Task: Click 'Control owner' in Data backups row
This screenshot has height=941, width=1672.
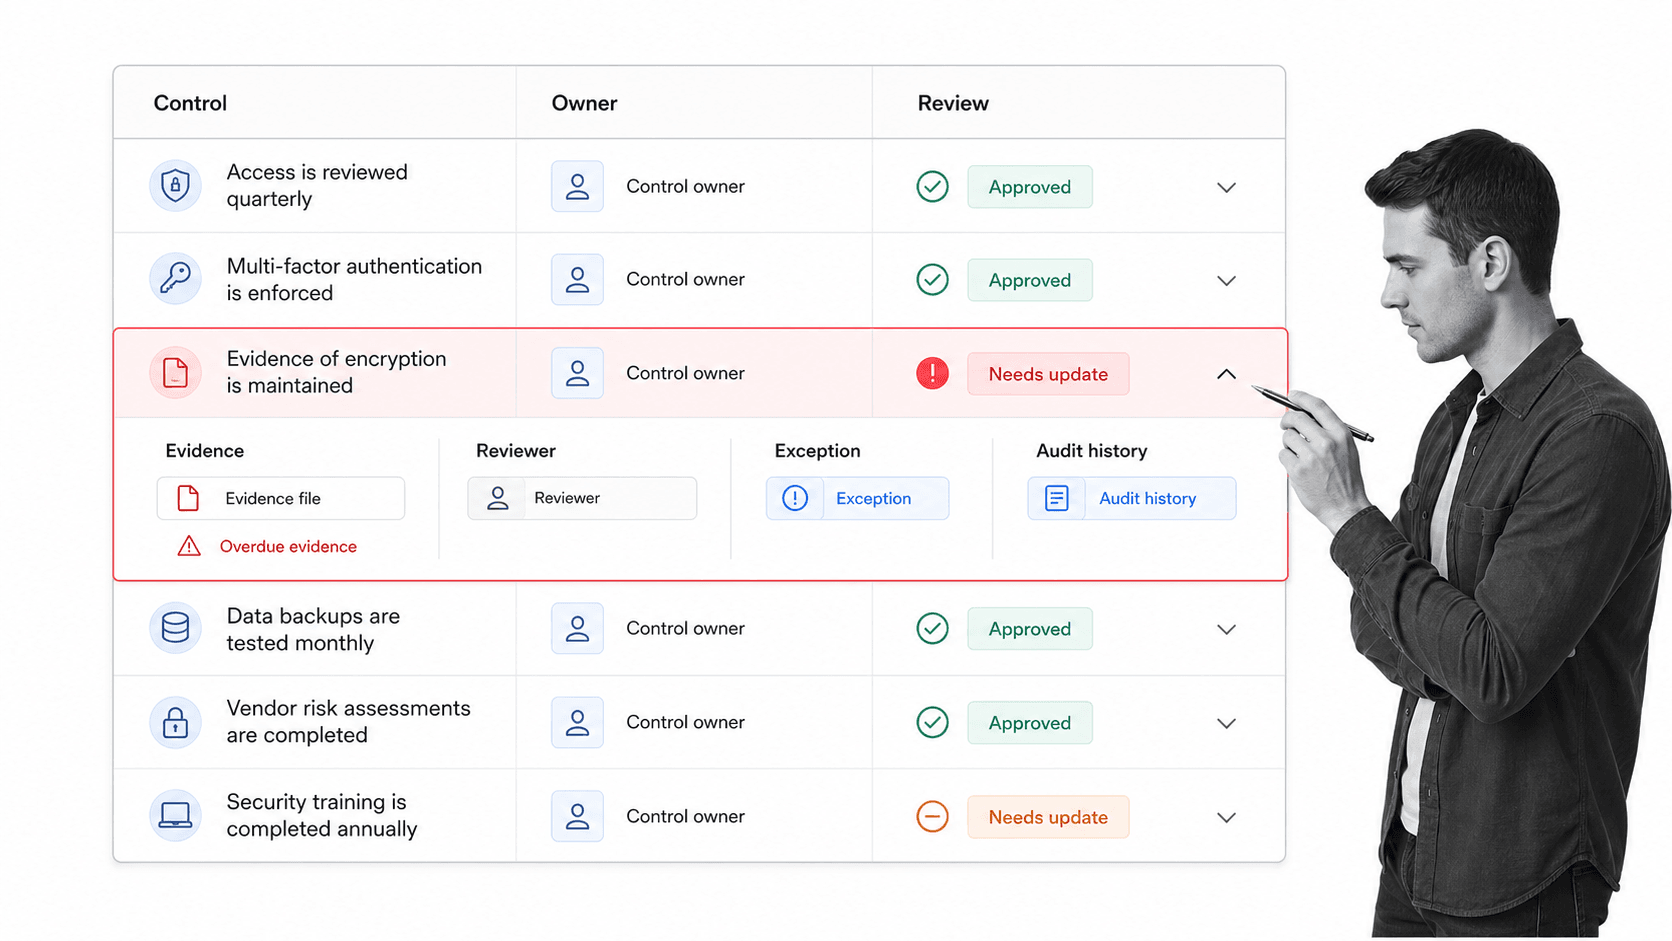Action: click(x=685, y=628)
